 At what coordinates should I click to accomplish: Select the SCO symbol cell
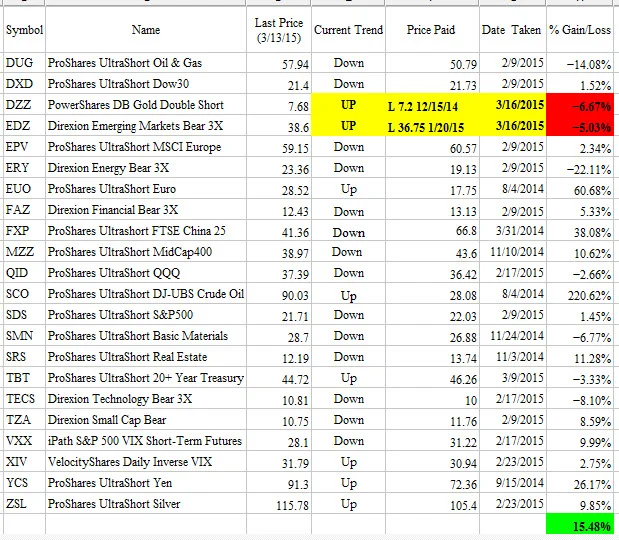pos(24,294)
